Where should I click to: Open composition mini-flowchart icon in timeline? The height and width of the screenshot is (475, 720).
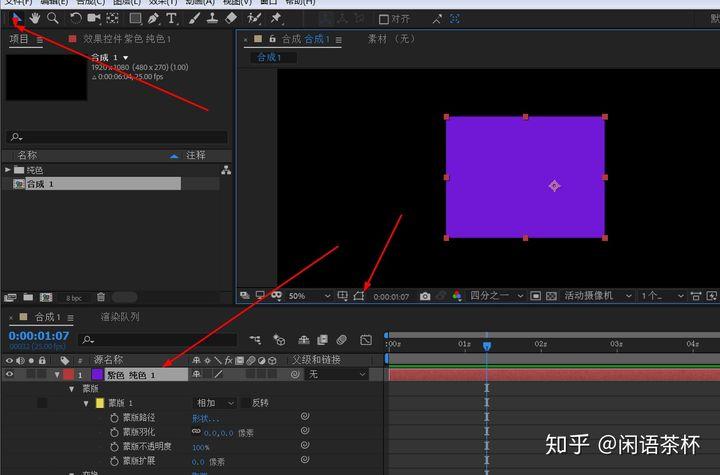[255, 340]
